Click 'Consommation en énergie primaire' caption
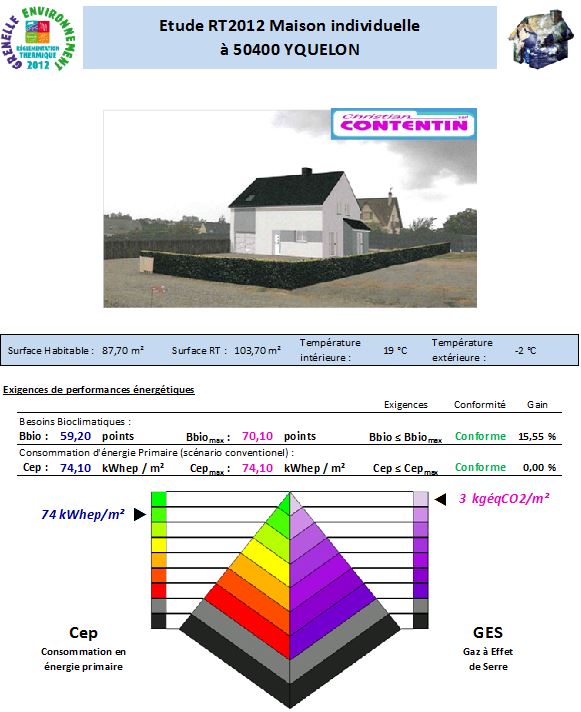 click(x=84, y=659)
